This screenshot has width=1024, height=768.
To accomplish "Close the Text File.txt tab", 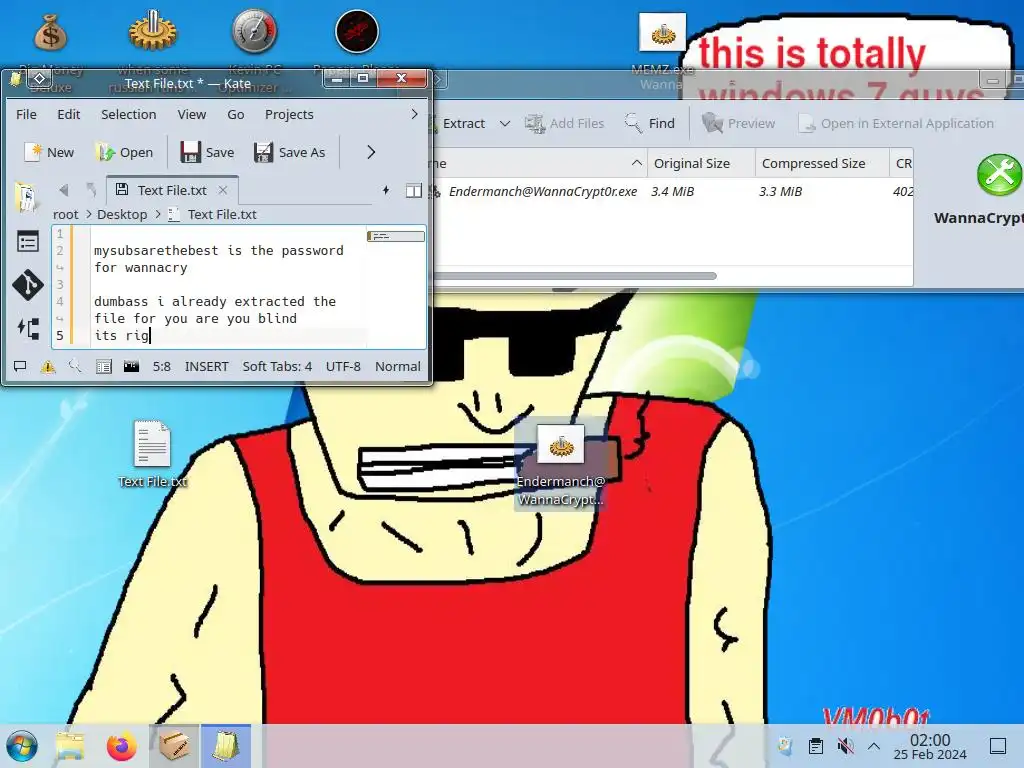I will [x=223, y=190].
